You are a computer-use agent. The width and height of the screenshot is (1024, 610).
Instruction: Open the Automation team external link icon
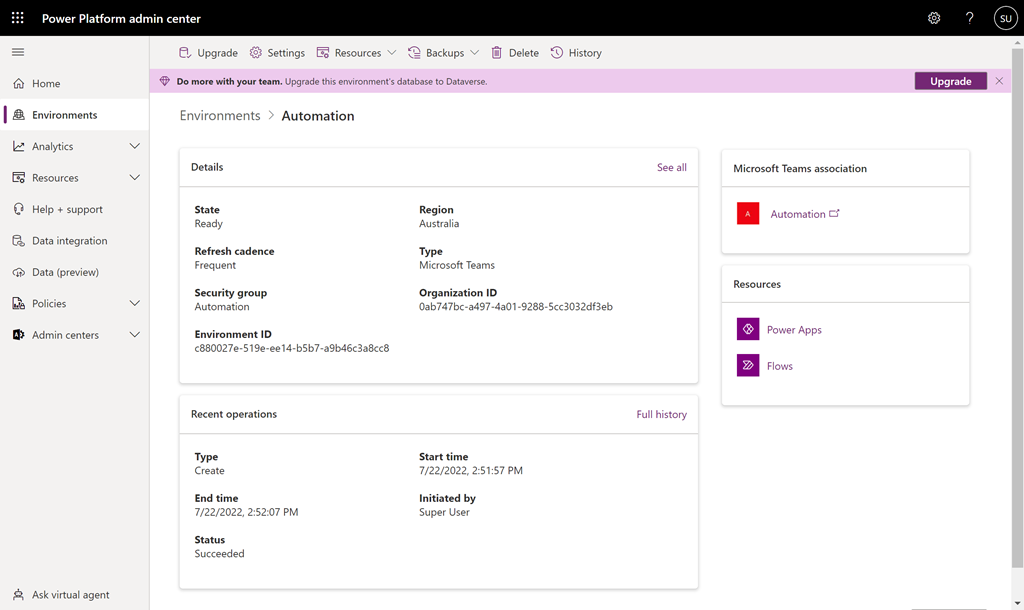(835, 214)
